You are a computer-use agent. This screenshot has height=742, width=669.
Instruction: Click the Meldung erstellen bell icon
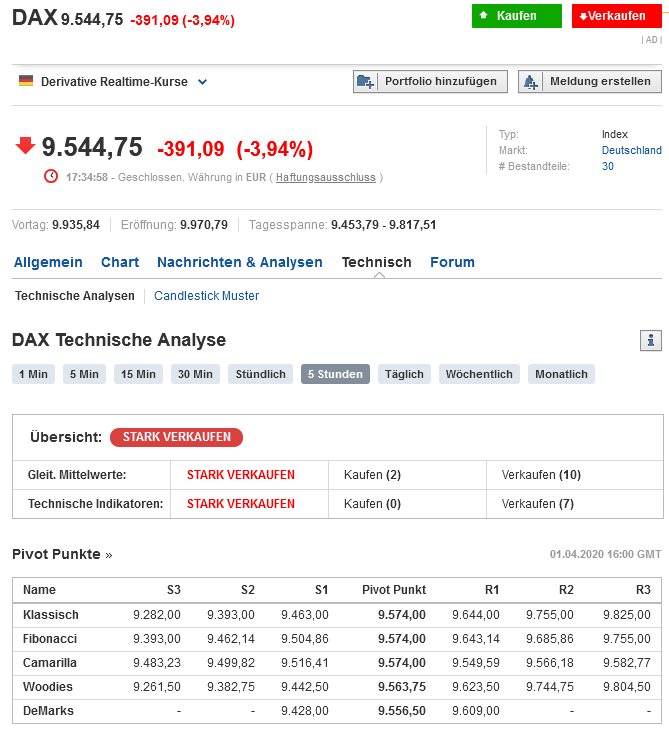530,82
